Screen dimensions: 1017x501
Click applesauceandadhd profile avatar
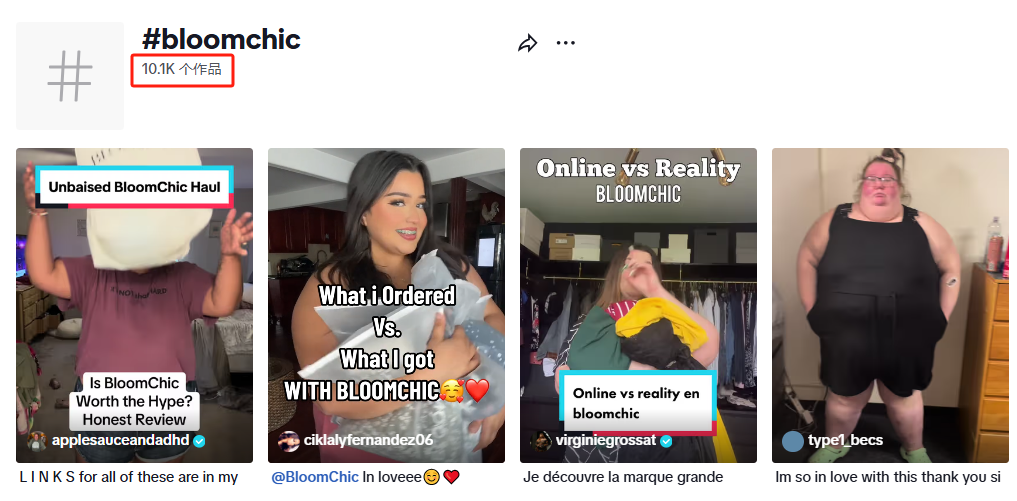(38, 441)
